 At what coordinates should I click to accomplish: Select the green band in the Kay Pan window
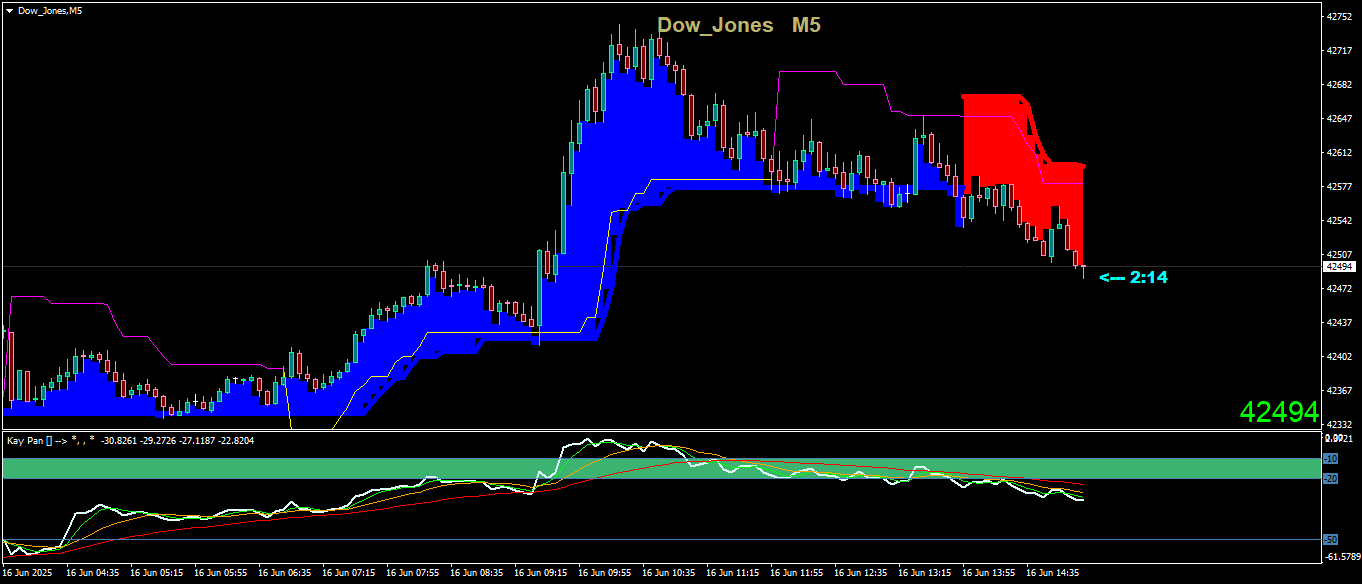click(662, 468)
